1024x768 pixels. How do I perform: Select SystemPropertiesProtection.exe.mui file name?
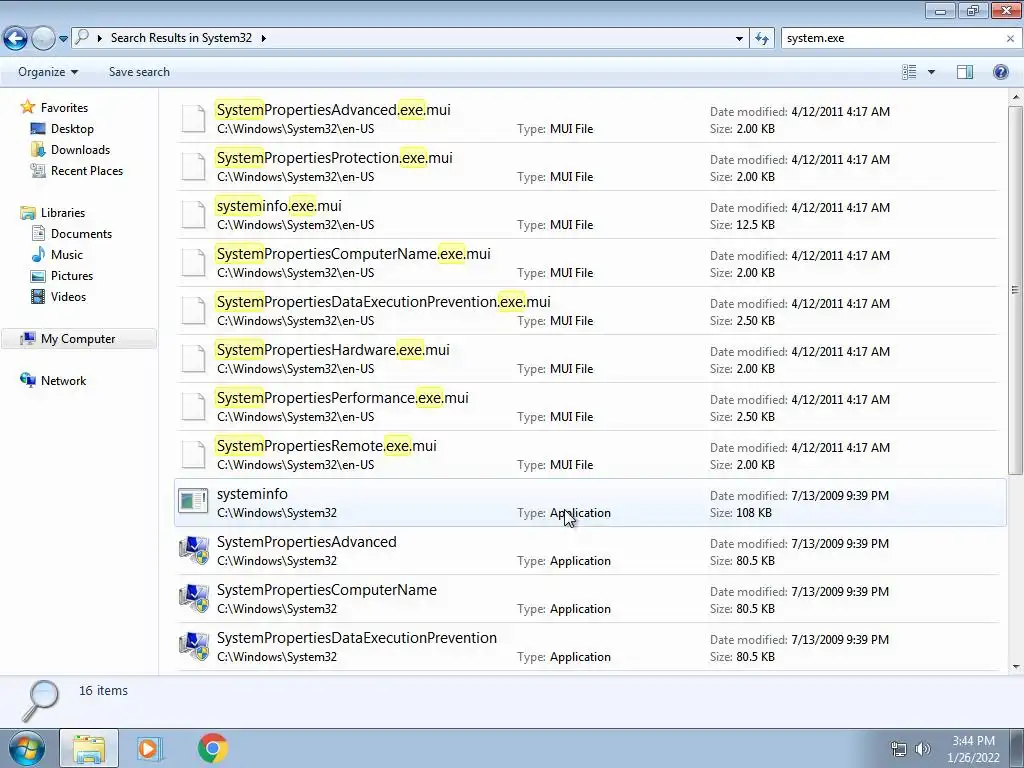pos(334,158)
